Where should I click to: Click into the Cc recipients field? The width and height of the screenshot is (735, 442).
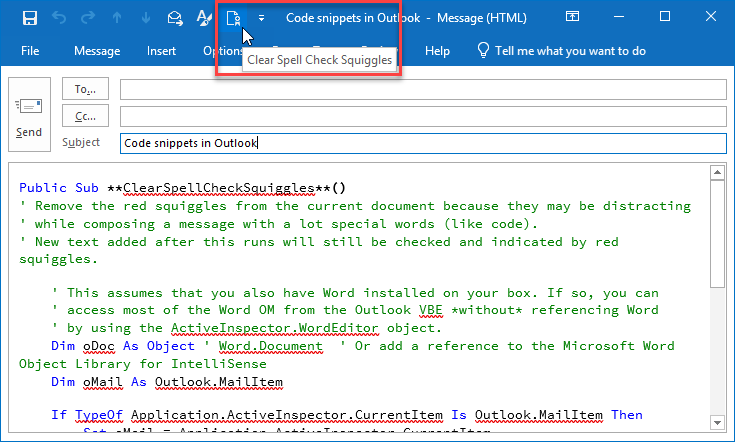(x=423, y=116)
